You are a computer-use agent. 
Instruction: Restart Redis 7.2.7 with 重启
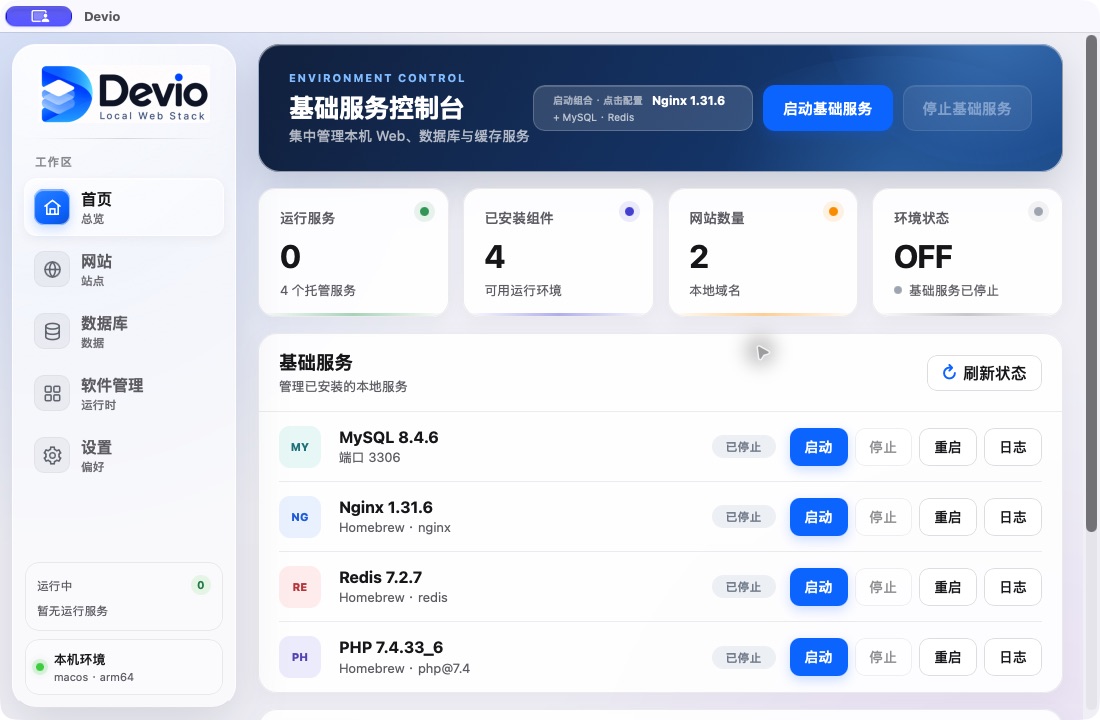(948, 587)
